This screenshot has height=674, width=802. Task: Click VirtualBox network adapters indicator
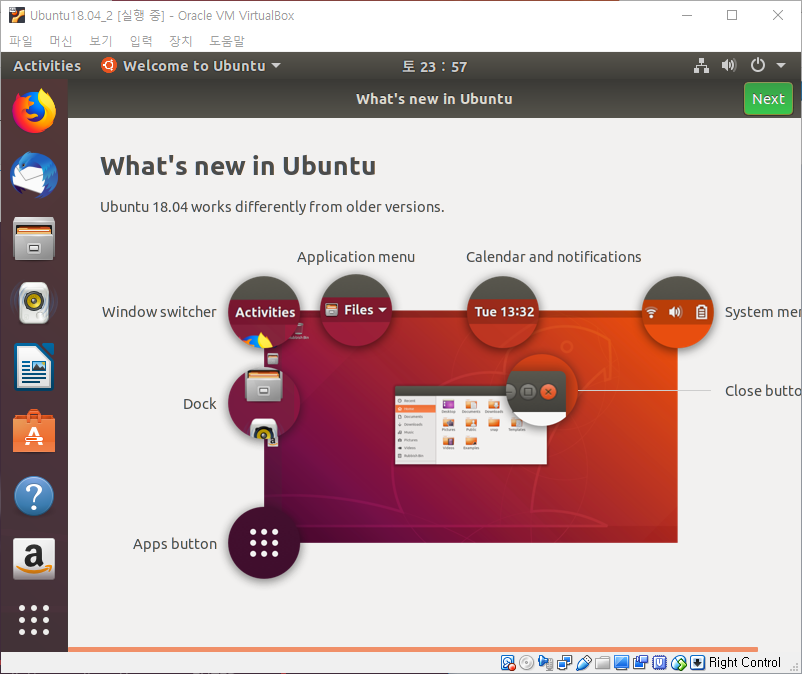coord(565,663)
